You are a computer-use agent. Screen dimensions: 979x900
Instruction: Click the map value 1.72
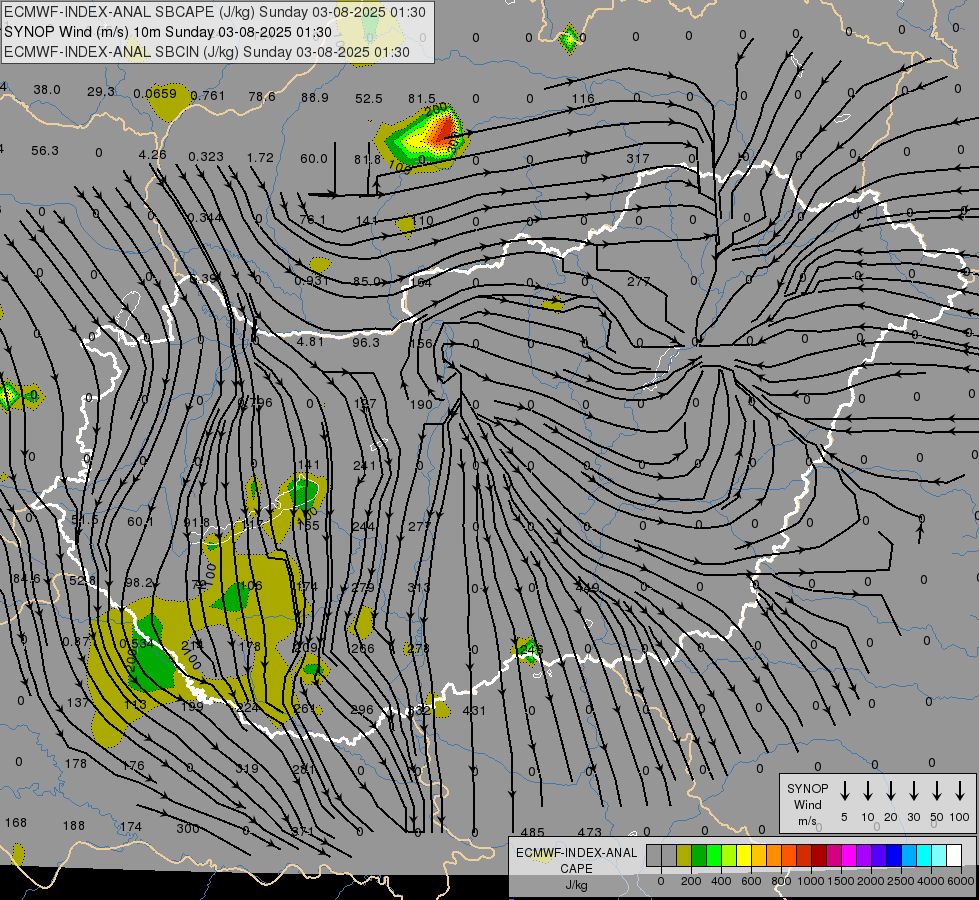pyautogui.click(x=260, y=157)
